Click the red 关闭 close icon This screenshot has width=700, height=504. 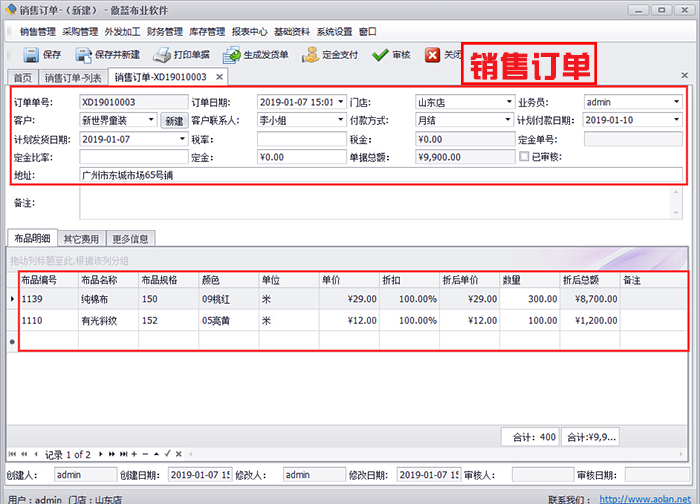[x=432, y=55]
